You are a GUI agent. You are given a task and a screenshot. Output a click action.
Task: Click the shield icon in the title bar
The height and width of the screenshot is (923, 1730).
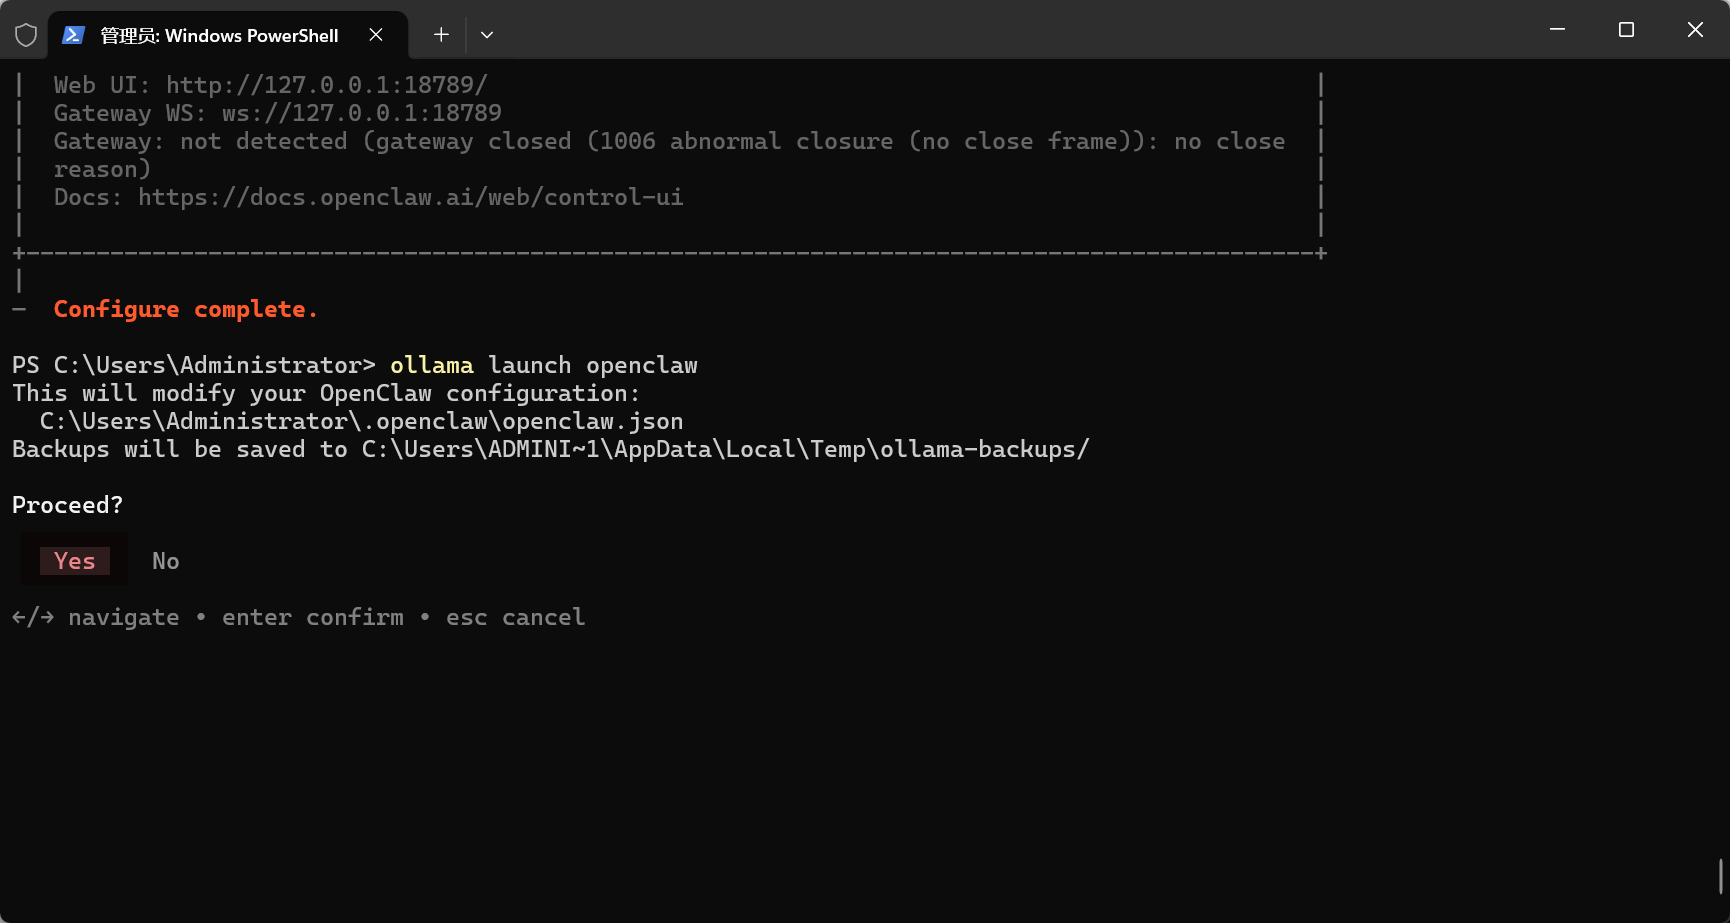26,35
